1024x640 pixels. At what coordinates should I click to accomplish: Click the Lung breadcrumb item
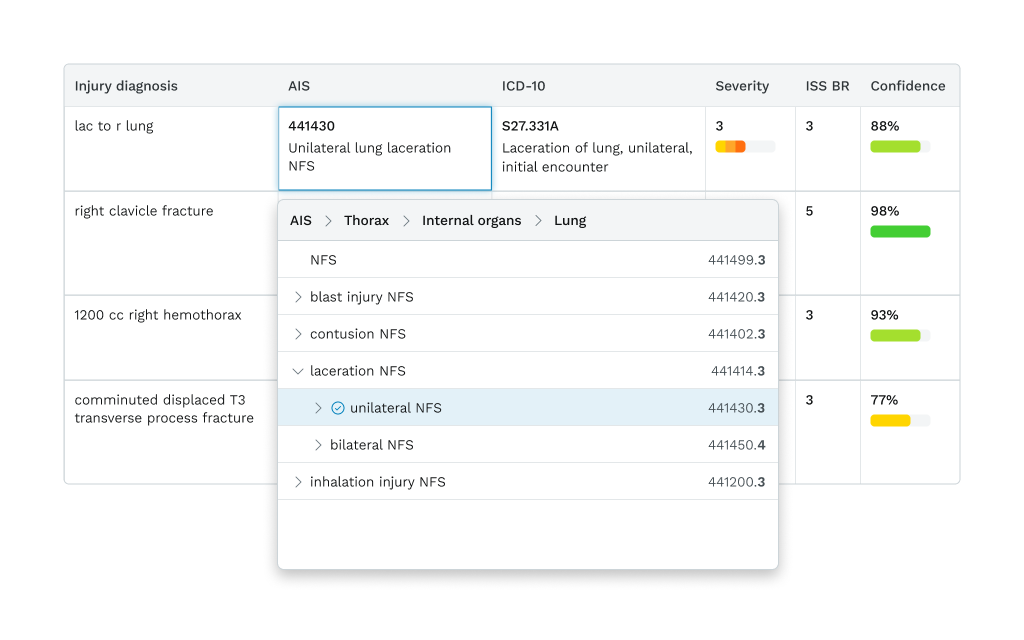point(570,221)
